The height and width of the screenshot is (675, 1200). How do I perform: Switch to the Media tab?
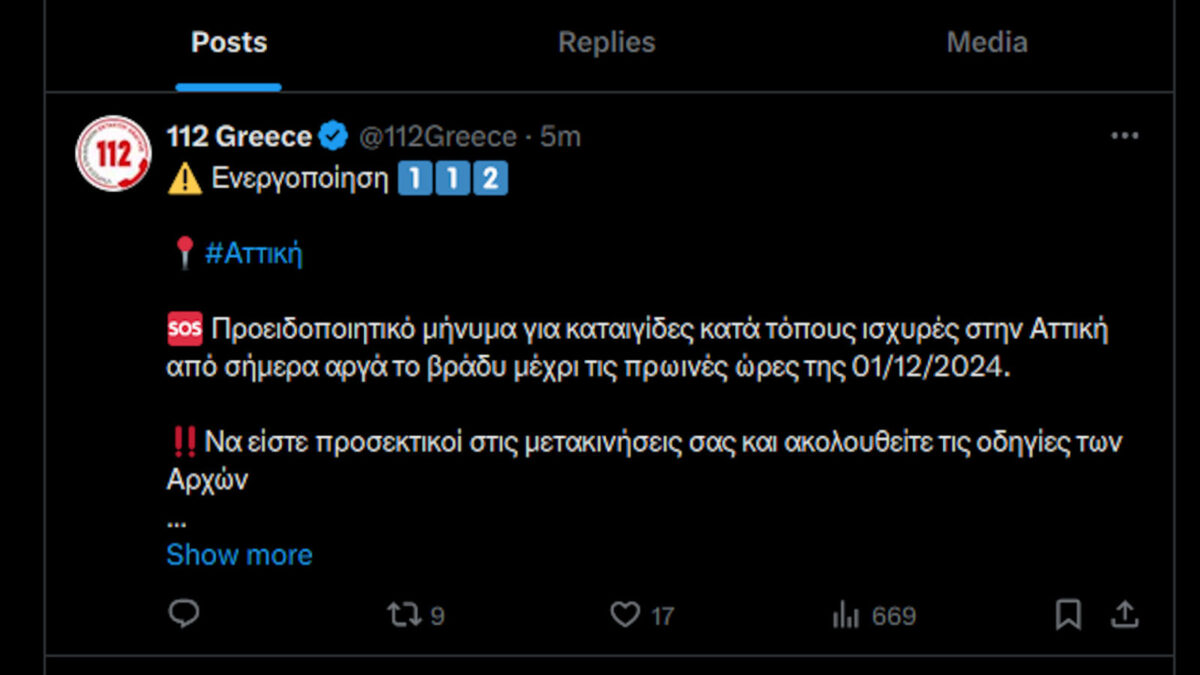point(986,43)
